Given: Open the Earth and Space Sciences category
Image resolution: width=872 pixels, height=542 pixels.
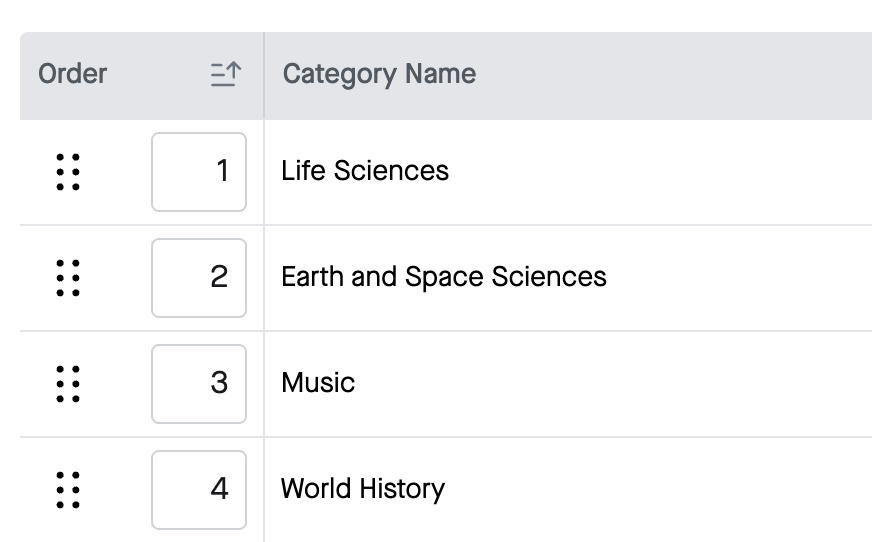Looking at the screenshot, I should coord(444,277).
